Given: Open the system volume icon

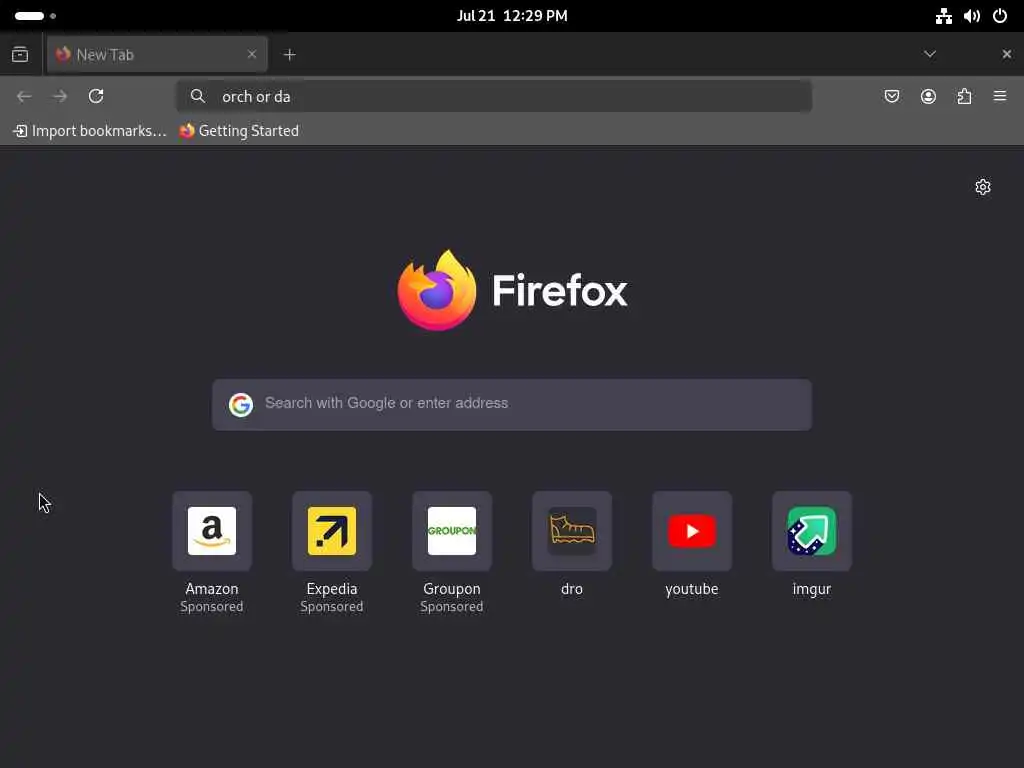Looking at the screenshot, I should coord(972,16).
